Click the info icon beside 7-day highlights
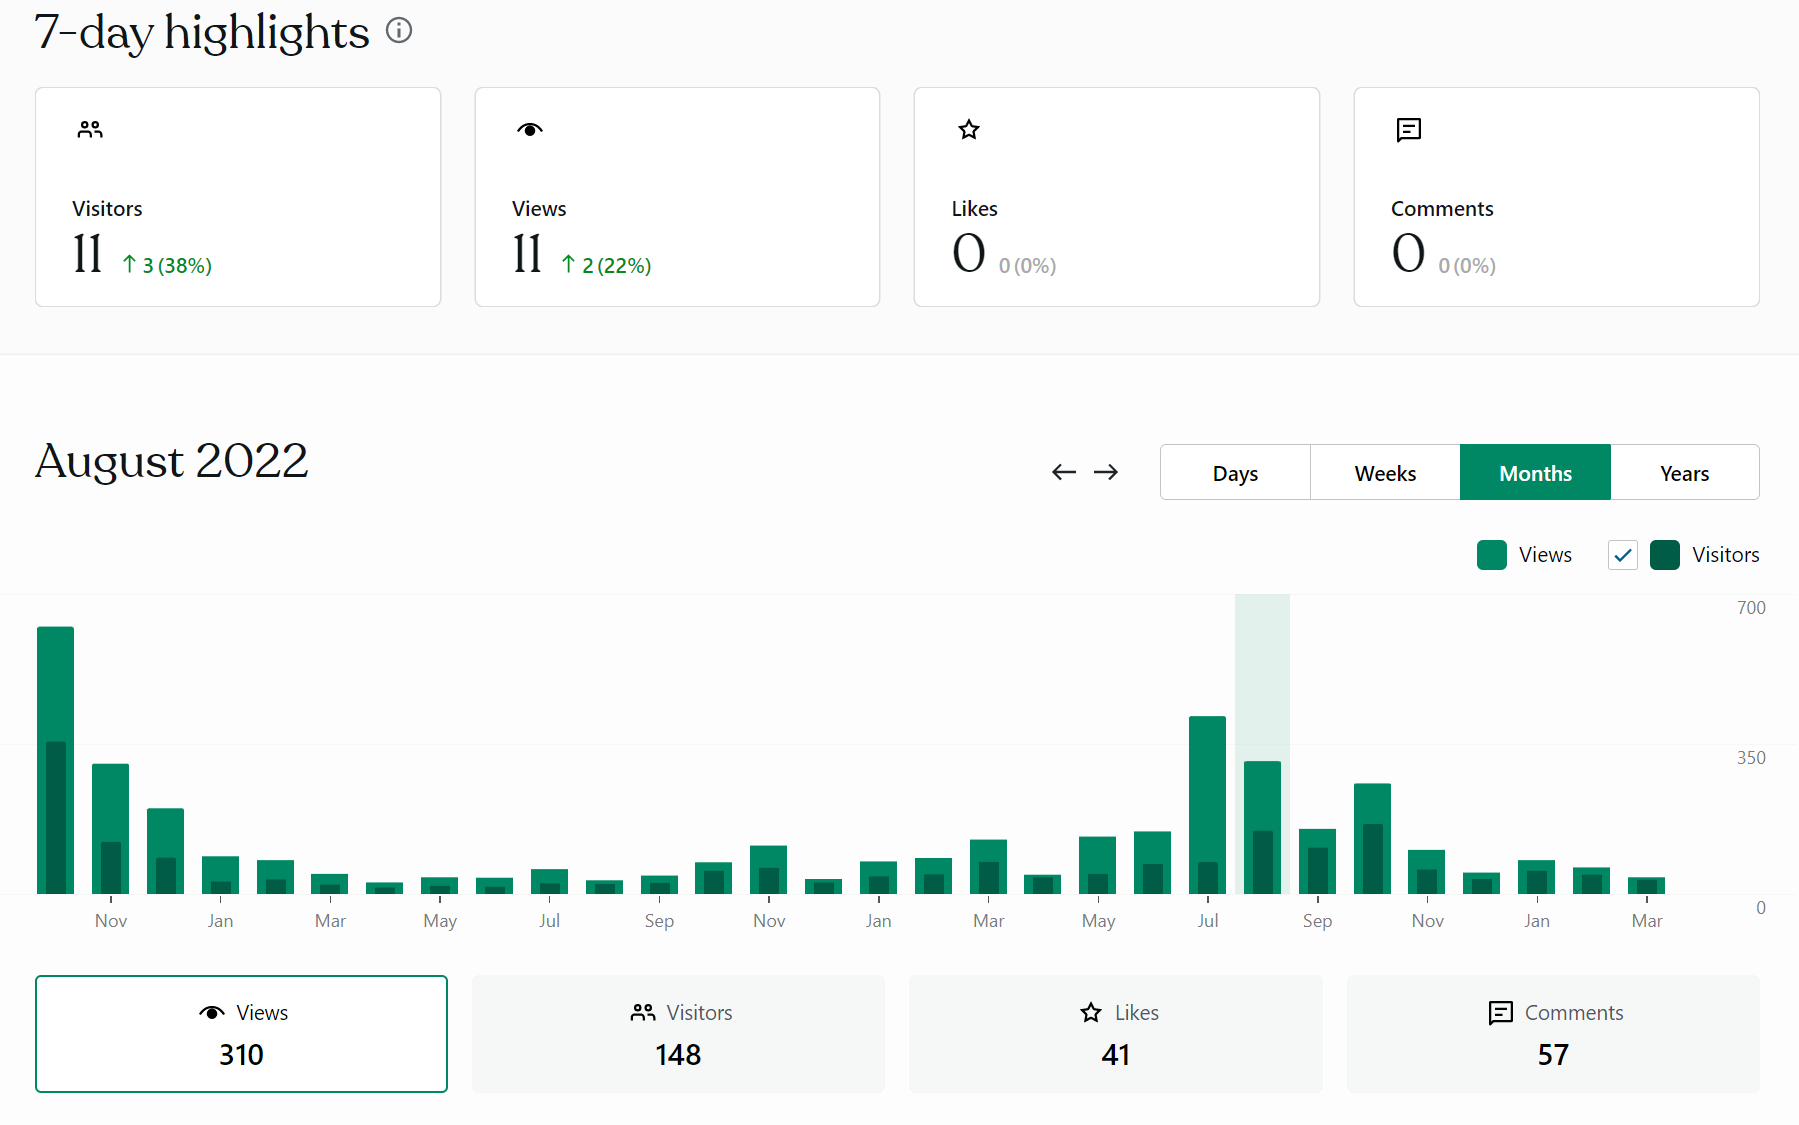Image resolution: width=1799 pixels, height=1125 pixels. point(399,31)
